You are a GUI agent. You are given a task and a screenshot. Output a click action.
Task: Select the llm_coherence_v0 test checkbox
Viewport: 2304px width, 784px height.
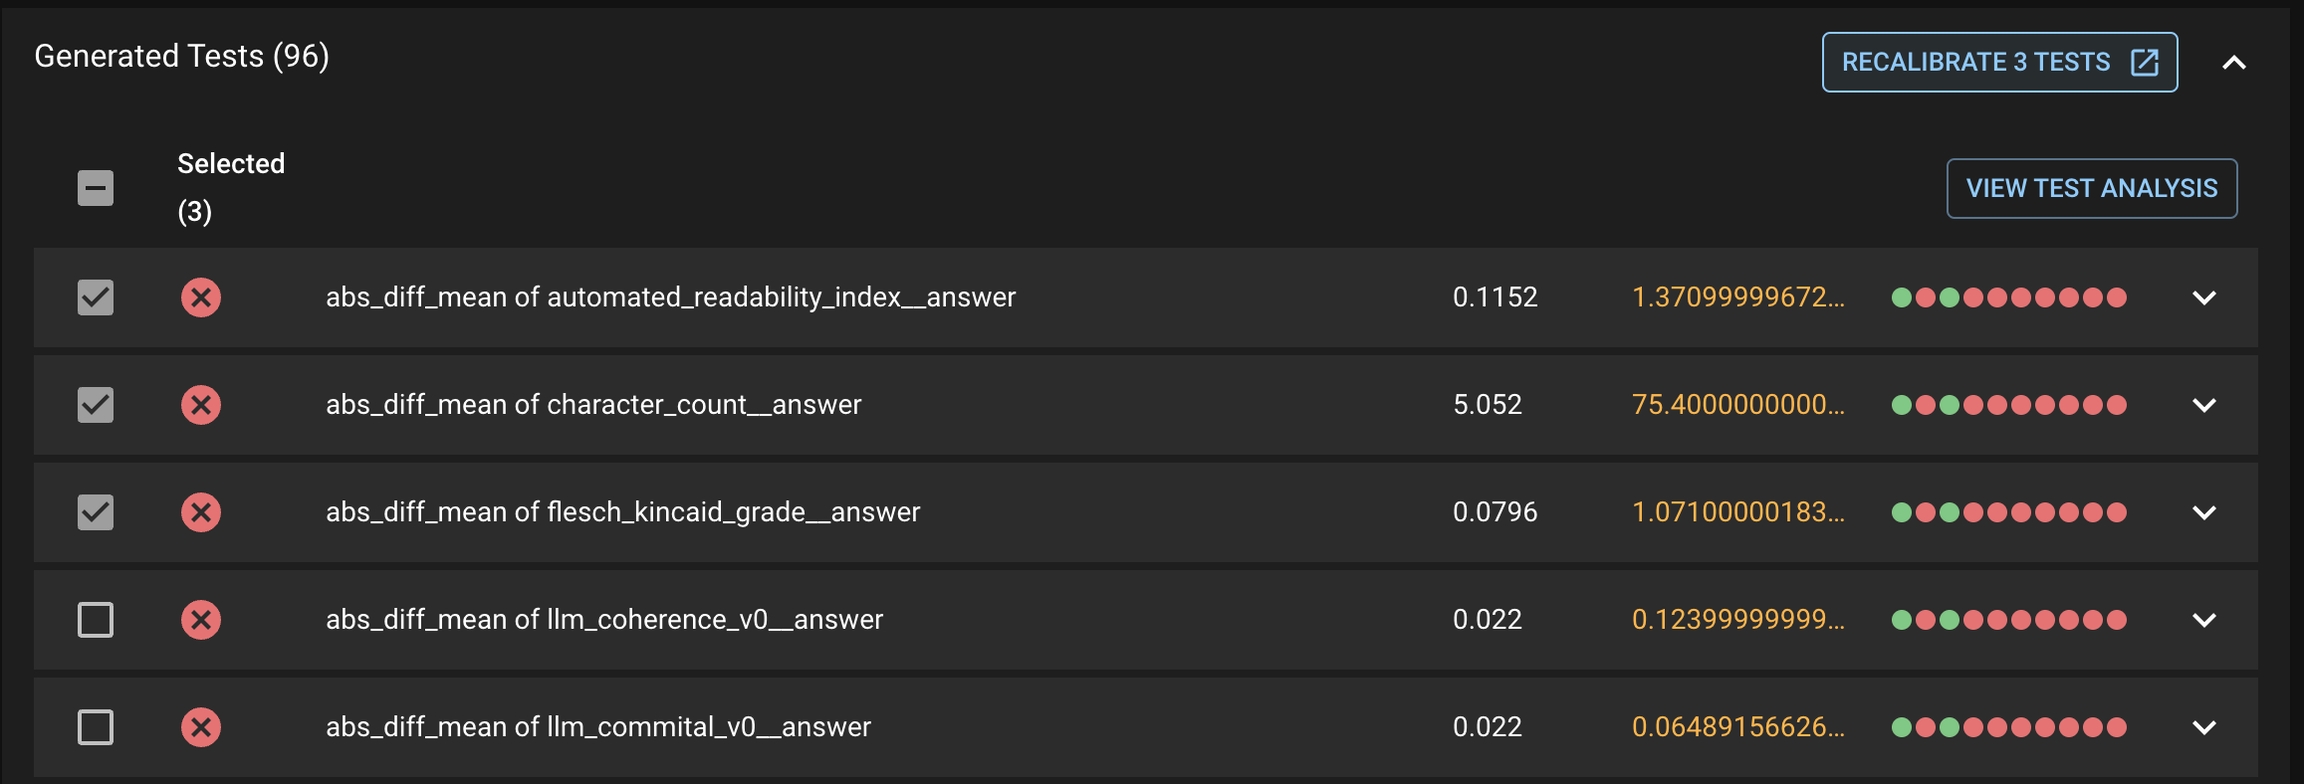click(x=96, y=620)
